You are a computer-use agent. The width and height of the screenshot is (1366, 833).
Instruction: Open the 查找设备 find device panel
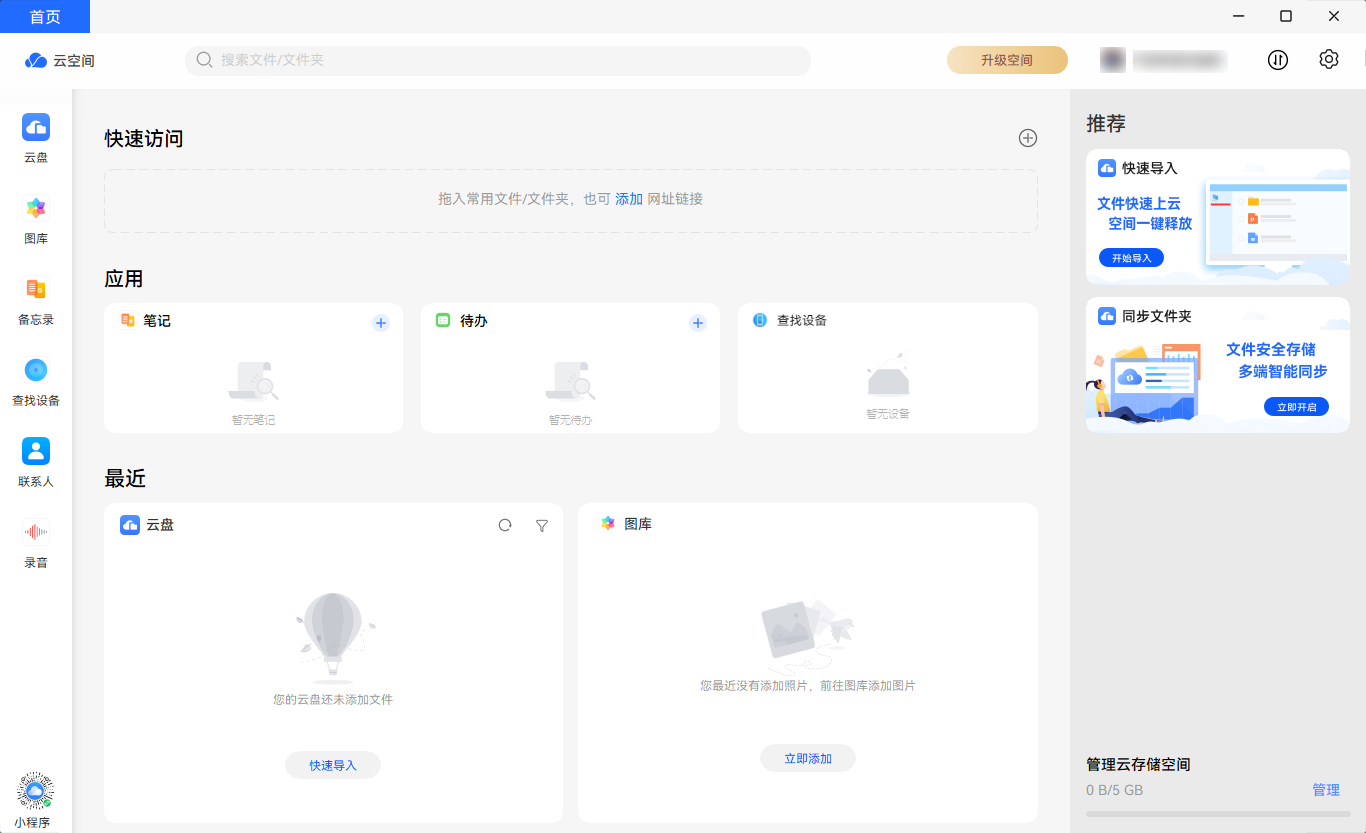point(35,380)
